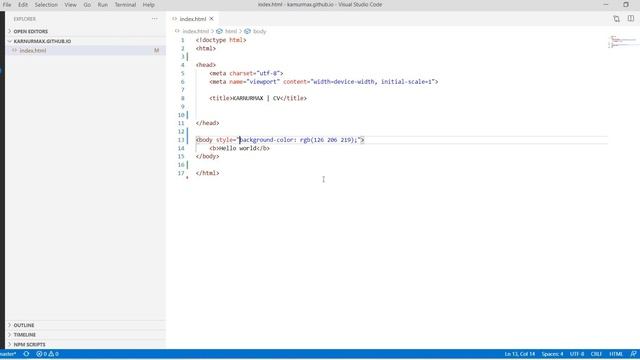Image resolution: width=640 pixels, height=360 pixels.
Task: Open the File menu
Action: pos(7,5)
